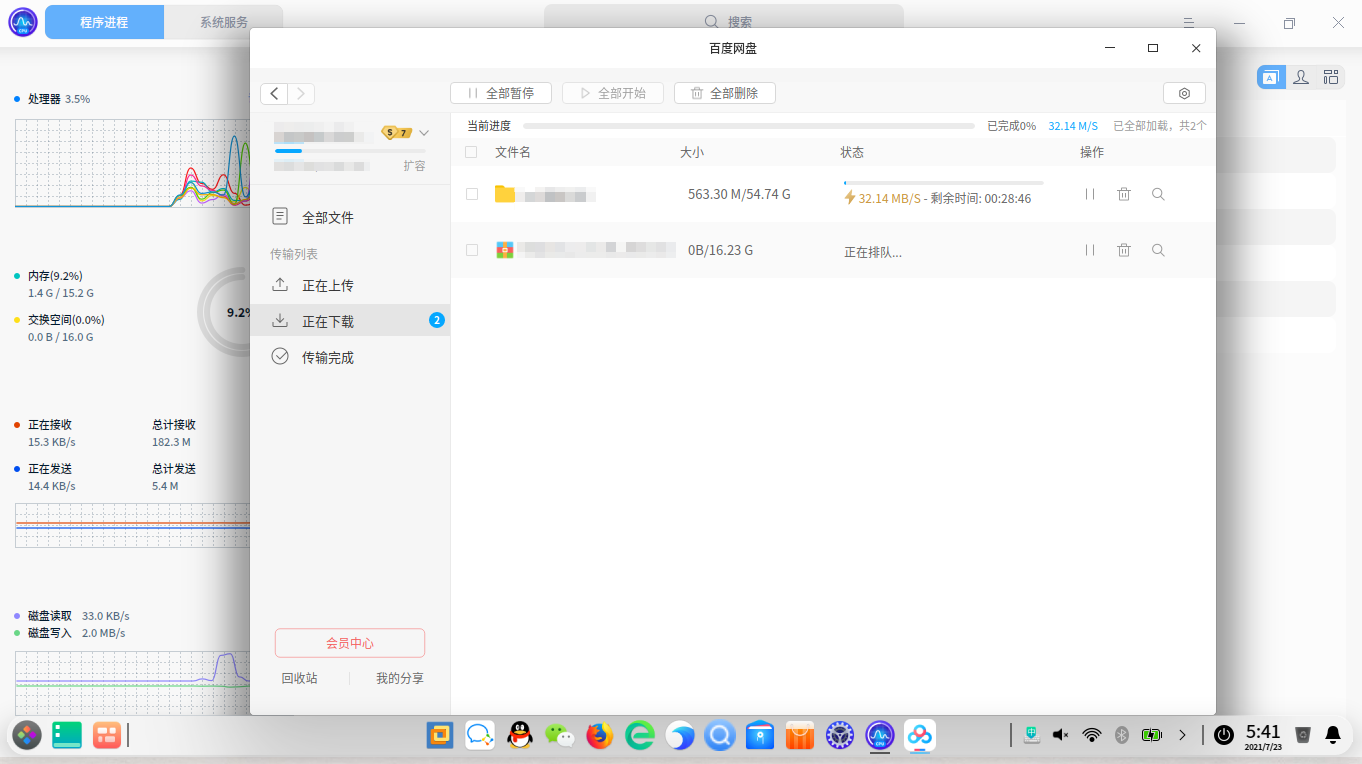Click the 全部暂停 button

tap(501, 93)
